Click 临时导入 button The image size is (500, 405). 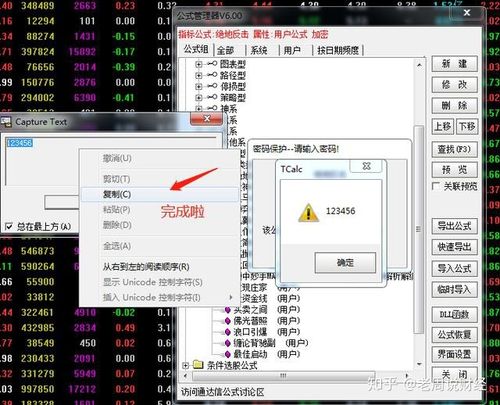click(x=454, y=289)
